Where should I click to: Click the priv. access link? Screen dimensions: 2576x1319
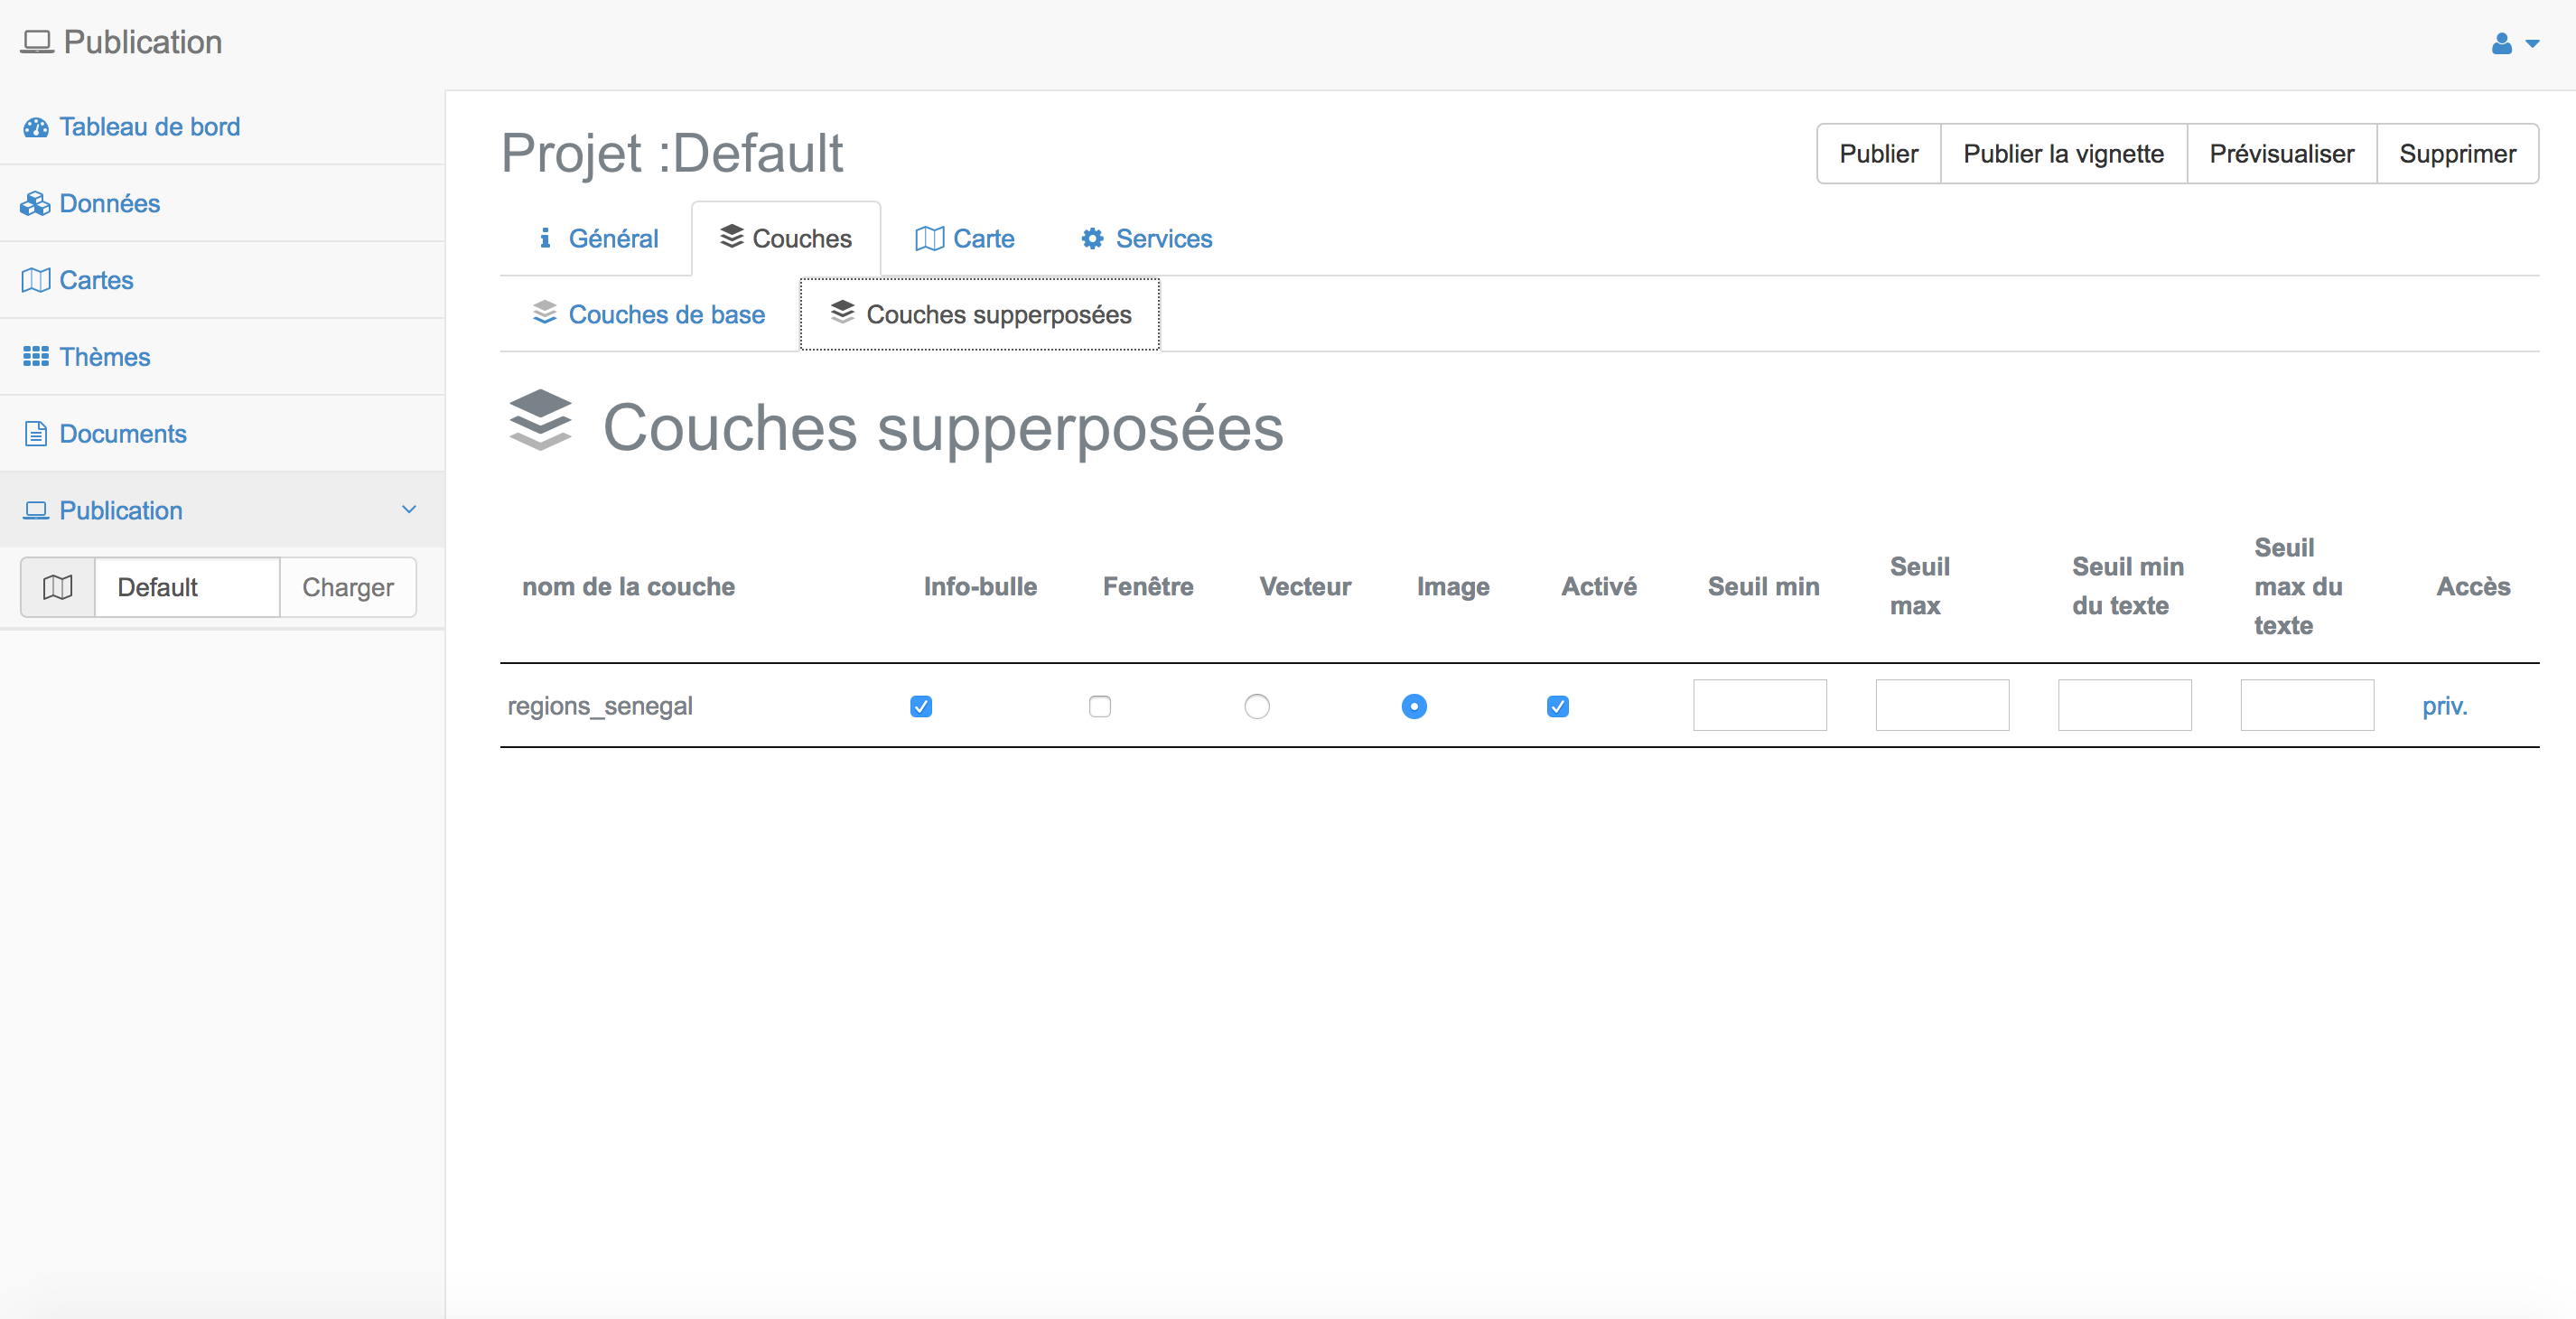(2444, 707)
